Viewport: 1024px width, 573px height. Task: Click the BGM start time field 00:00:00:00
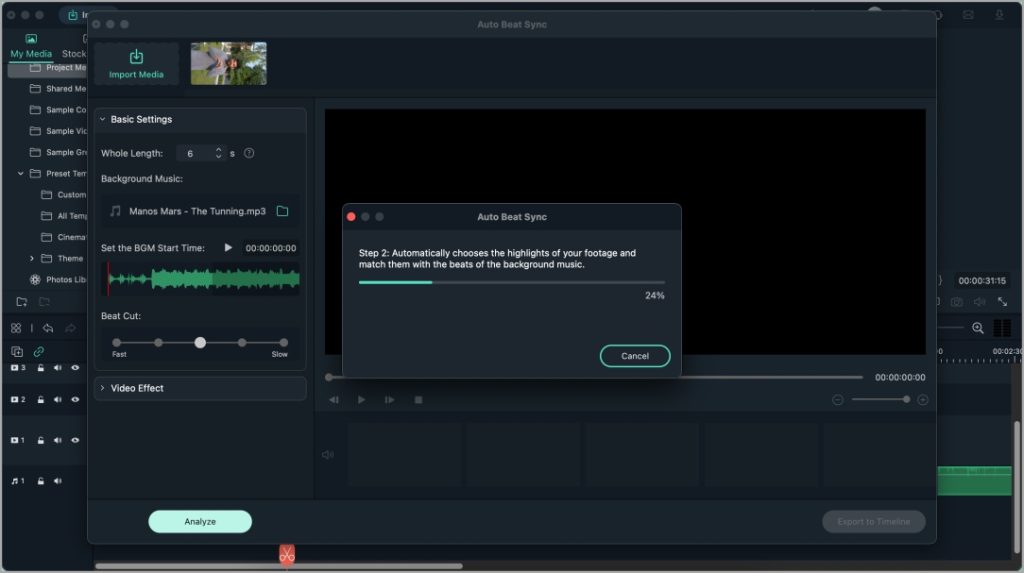tap(270, 248)
